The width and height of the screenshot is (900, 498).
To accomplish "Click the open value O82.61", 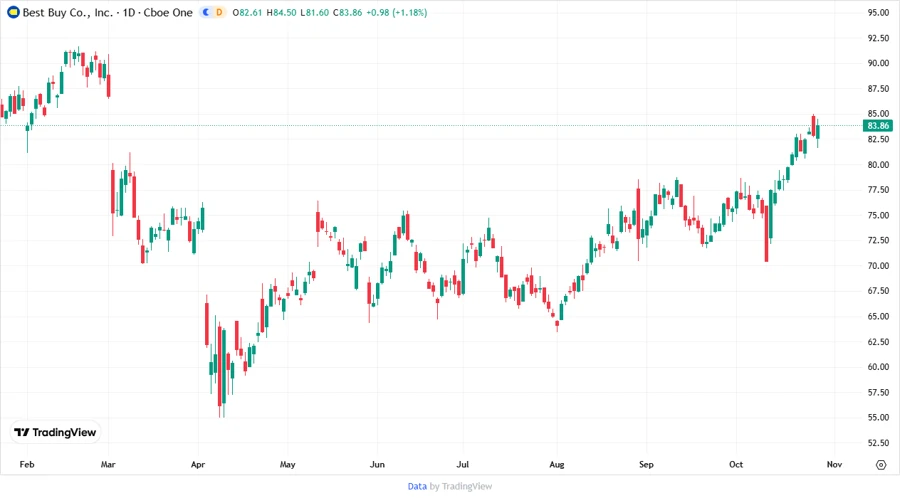I will click(x=247, y=13).
